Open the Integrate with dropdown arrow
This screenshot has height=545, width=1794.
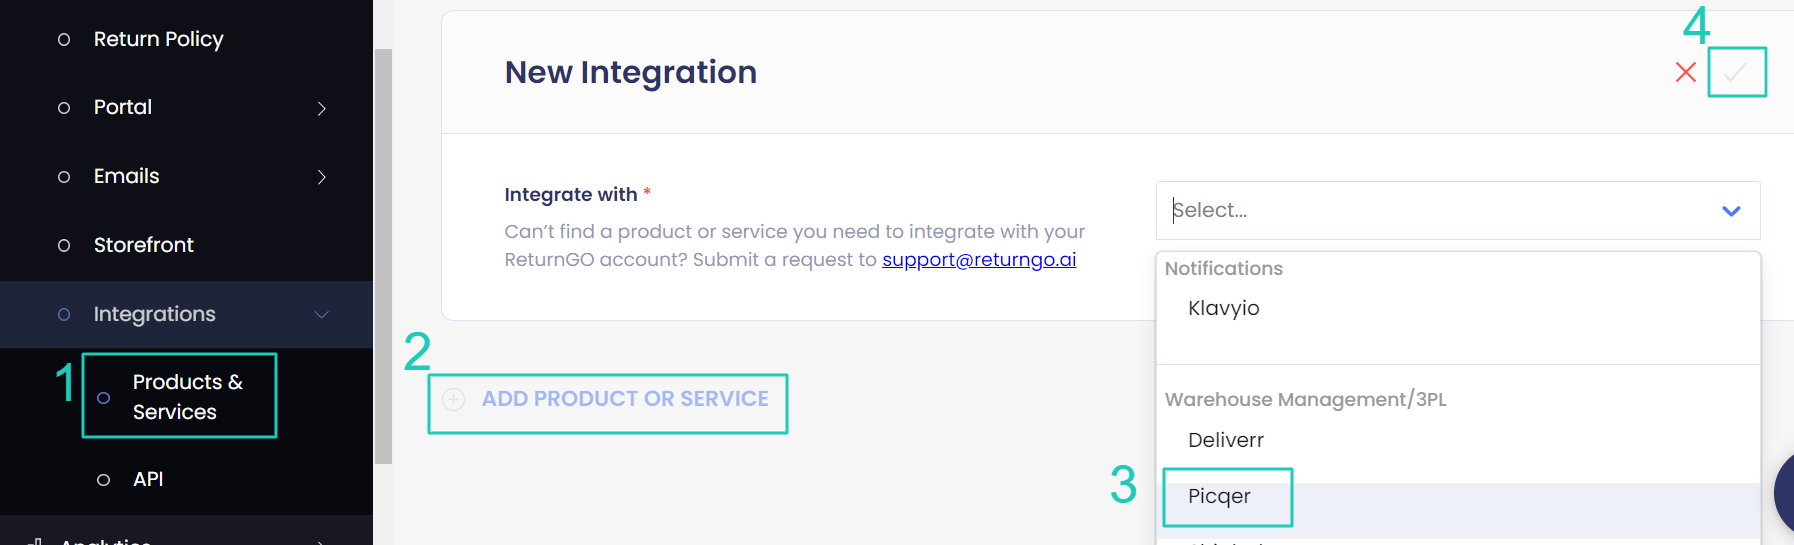click(1731, 211)
